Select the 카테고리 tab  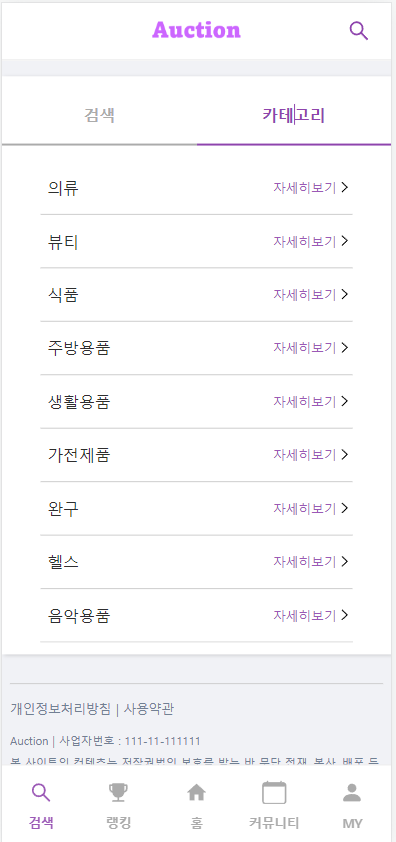click(x=294, y=115)
